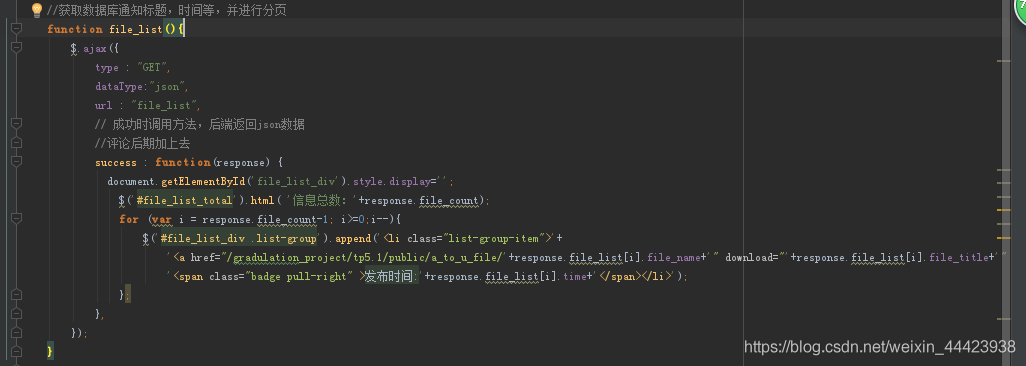Click the 'response' parameter in function(response)
Screen dimensions: 1026x366
click(240, 163)
